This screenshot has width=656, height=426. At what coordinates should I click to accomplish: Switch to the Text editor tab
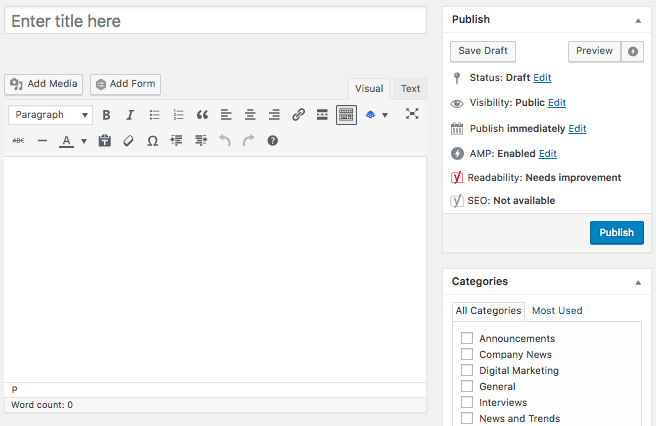[410, 89]
